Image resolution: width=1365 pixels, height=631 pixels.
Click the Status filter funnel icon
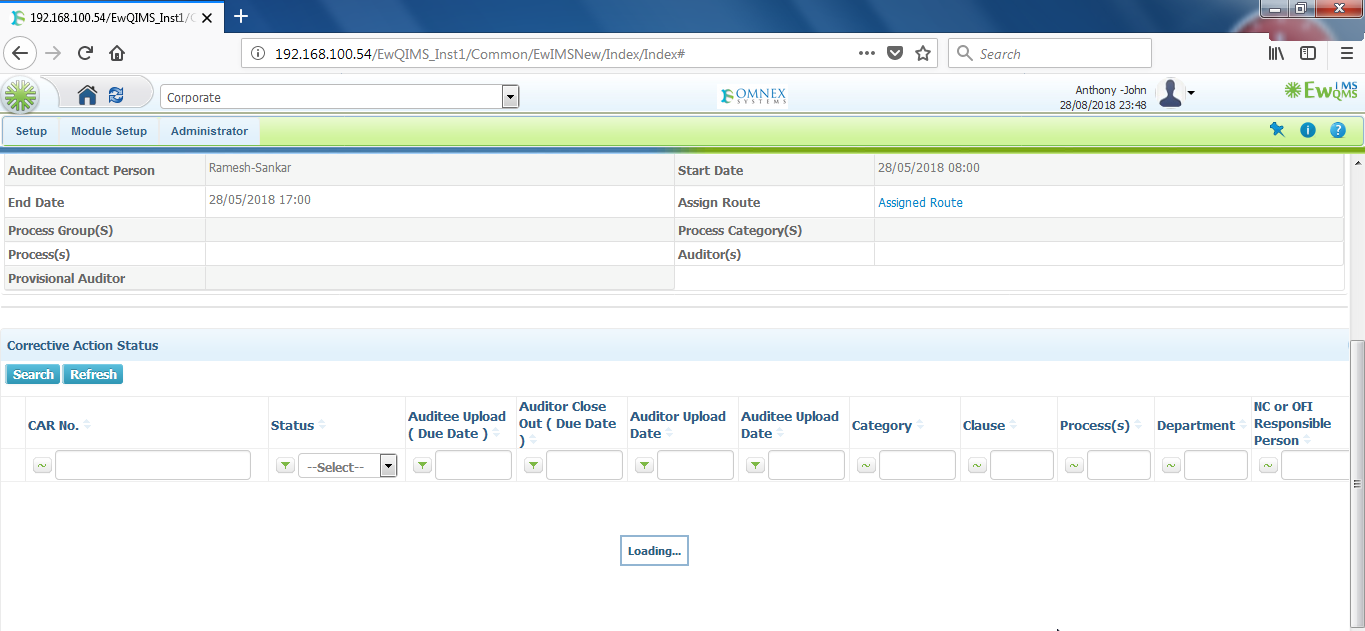tap(285, 465)
